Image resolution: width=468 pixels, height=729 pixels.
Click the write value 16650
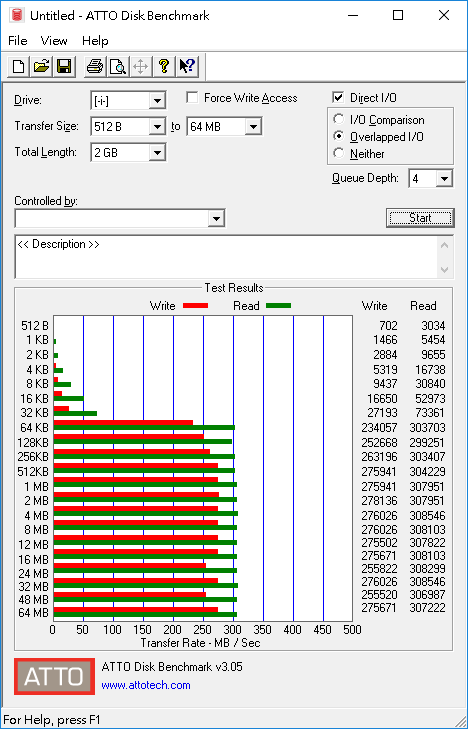(x=382, y=398)
